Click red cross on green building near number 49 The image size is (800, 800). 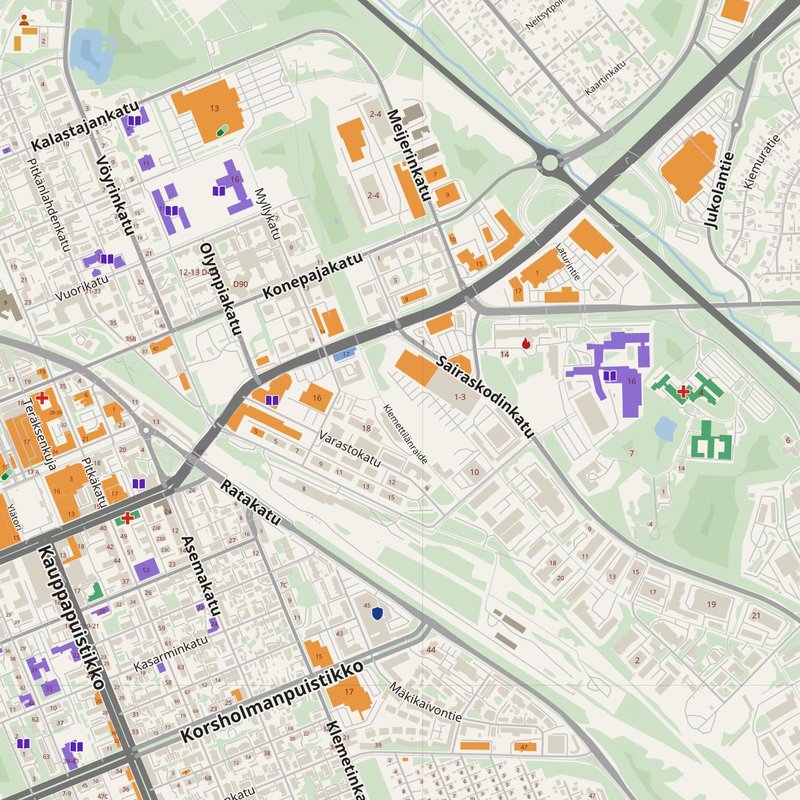127,518
